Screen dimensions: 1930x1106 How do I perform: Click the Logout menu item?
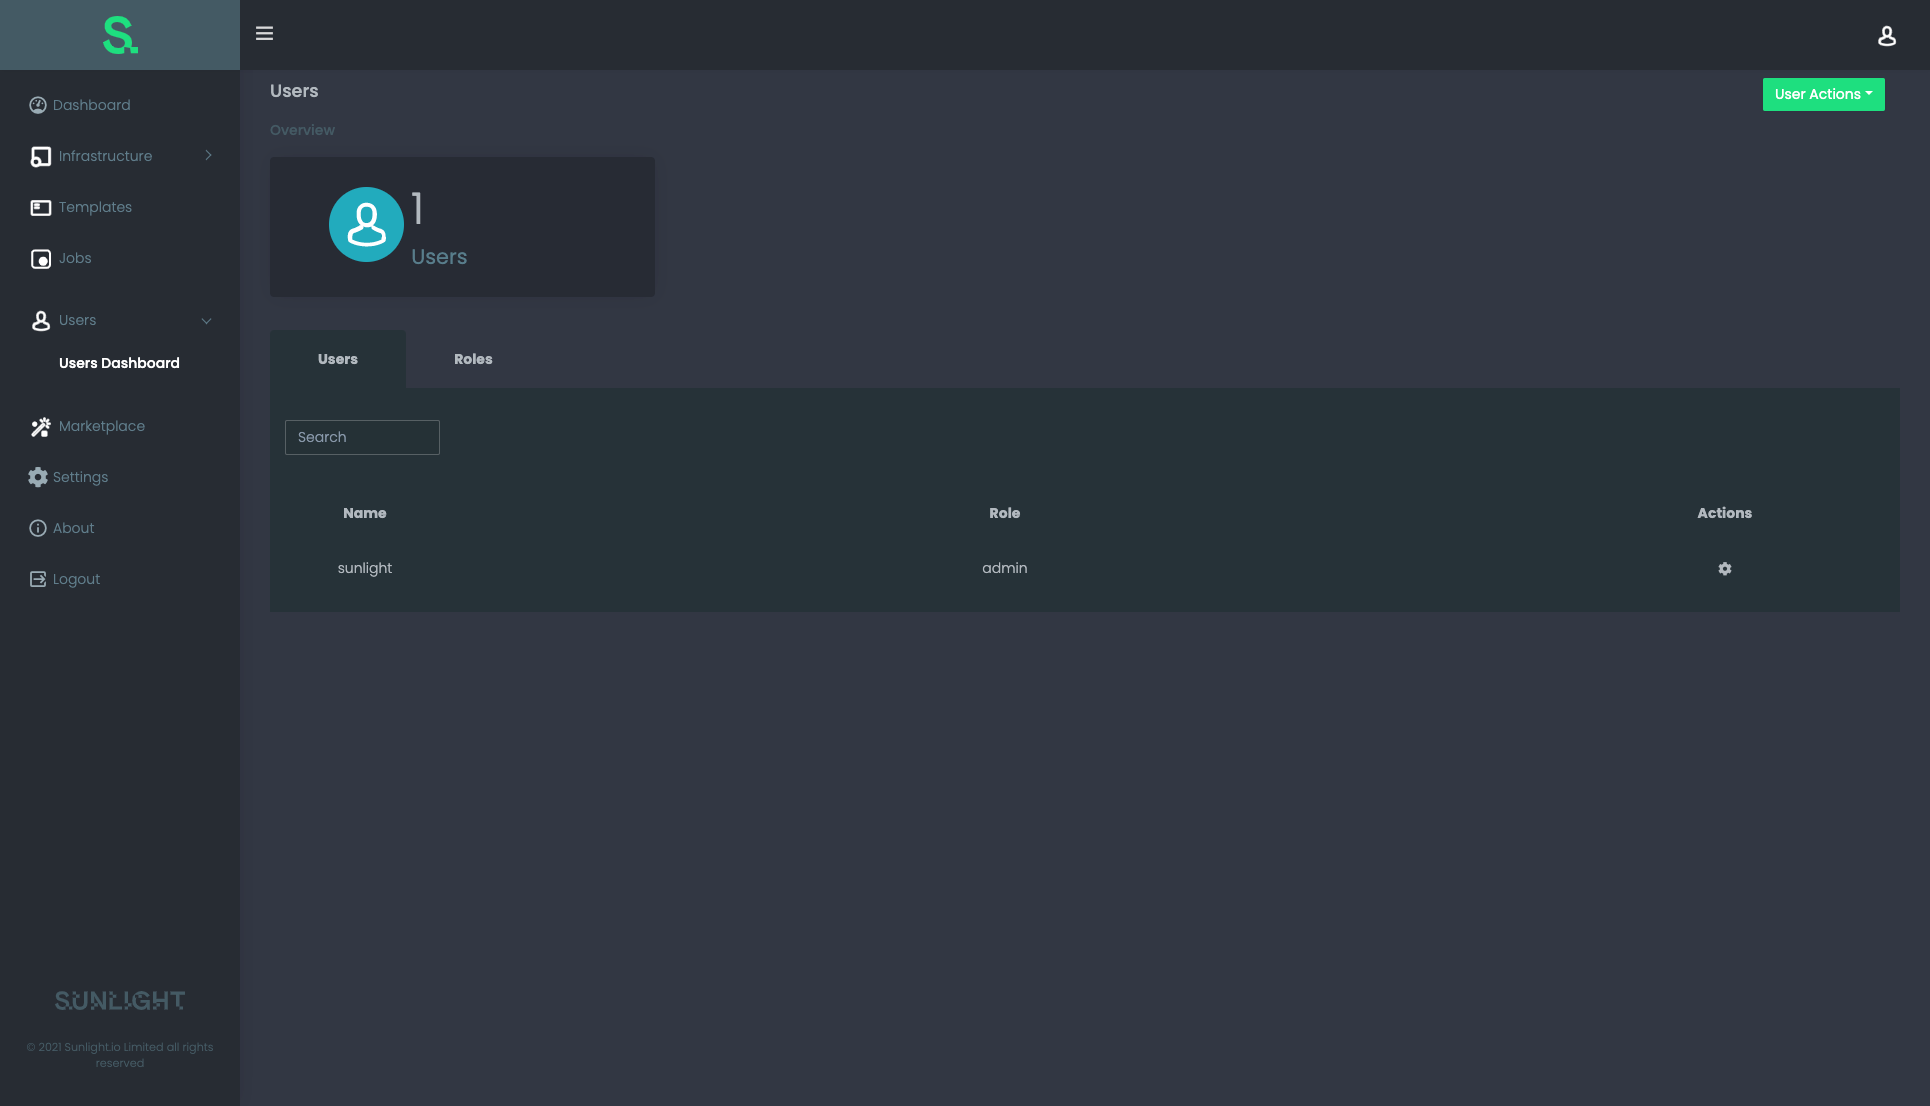(76, 580)
